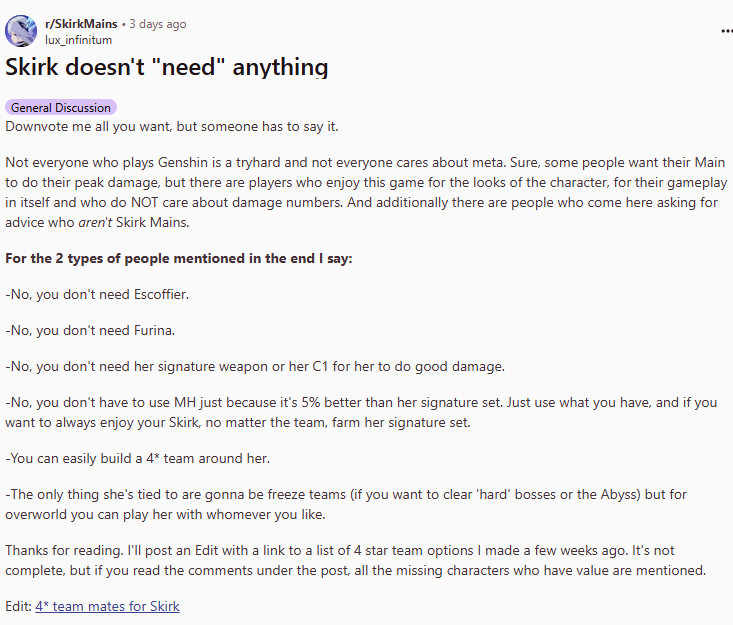Click the '3 days ago' timestamp
733x625 pixels.
158,24
